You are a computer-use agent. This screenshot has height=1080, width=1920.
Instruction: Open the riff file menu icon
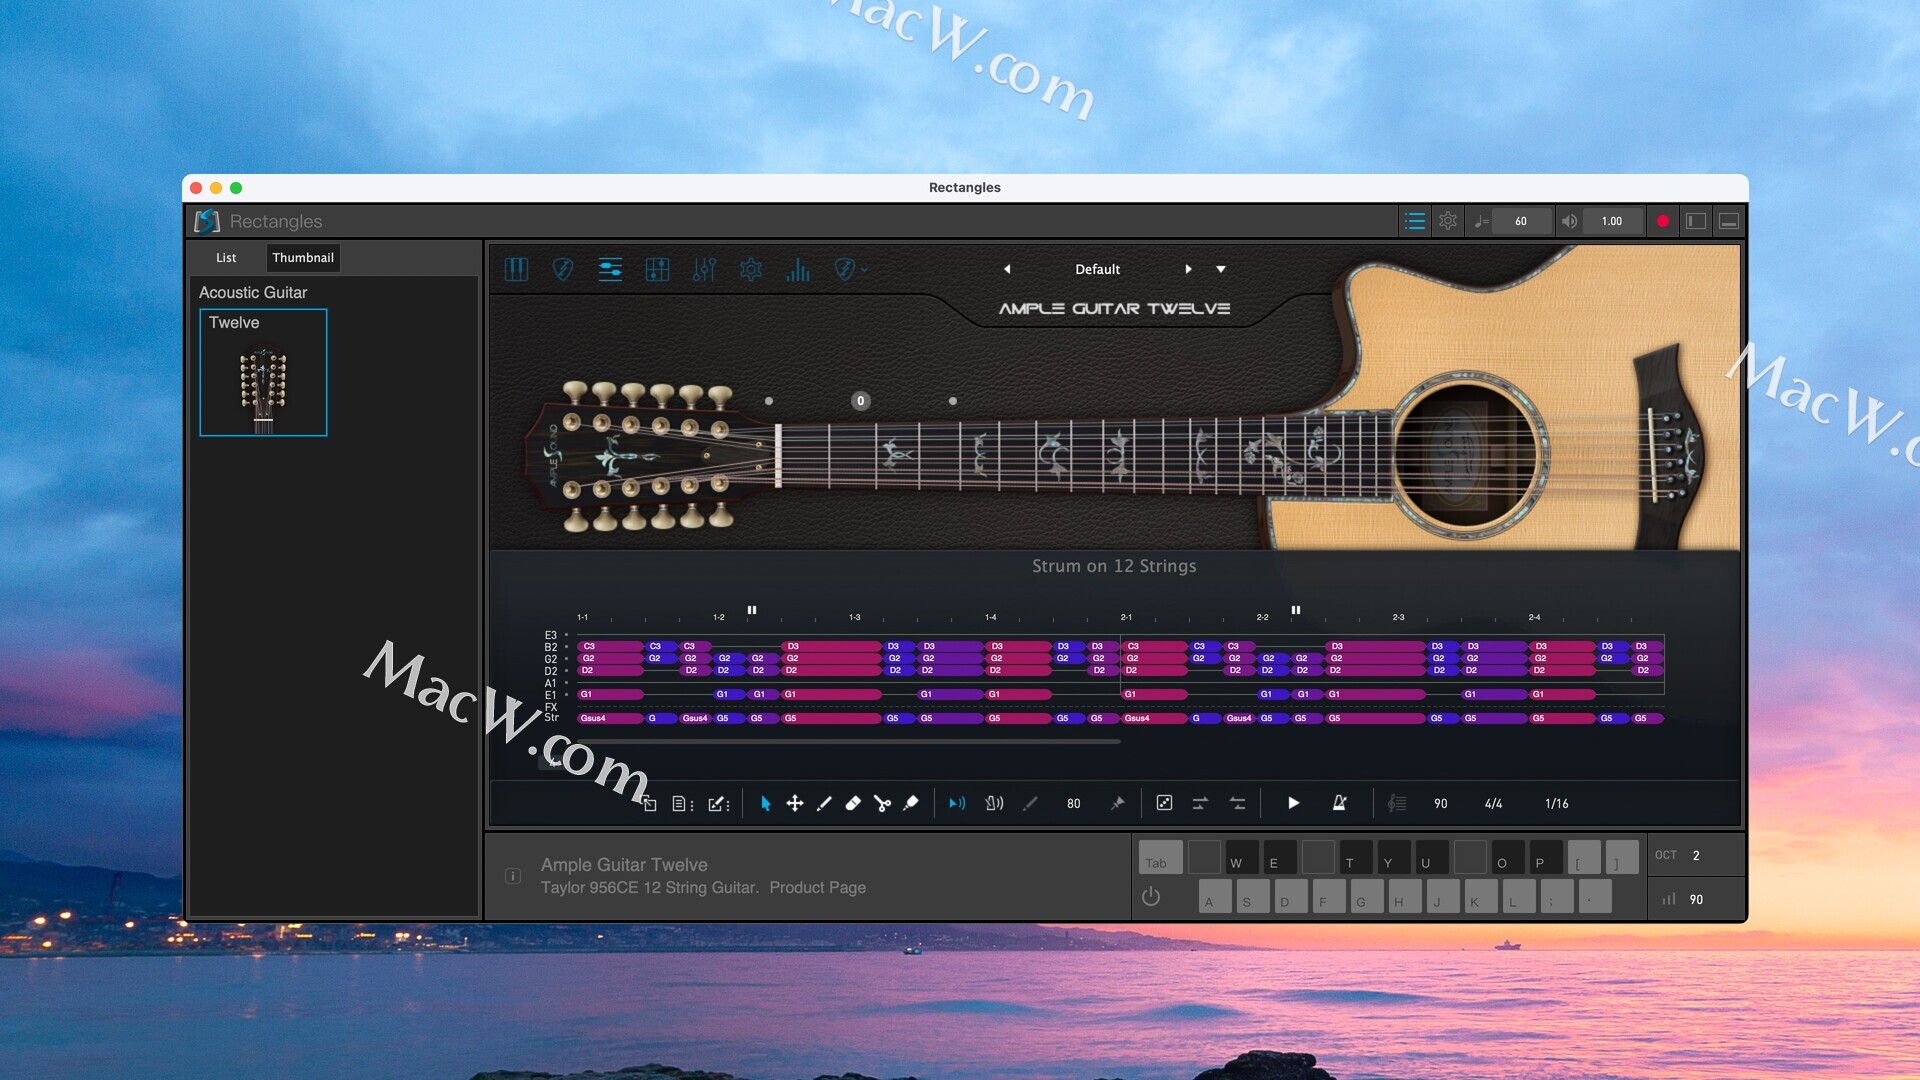pyautogui.click(x=683, y=803)
